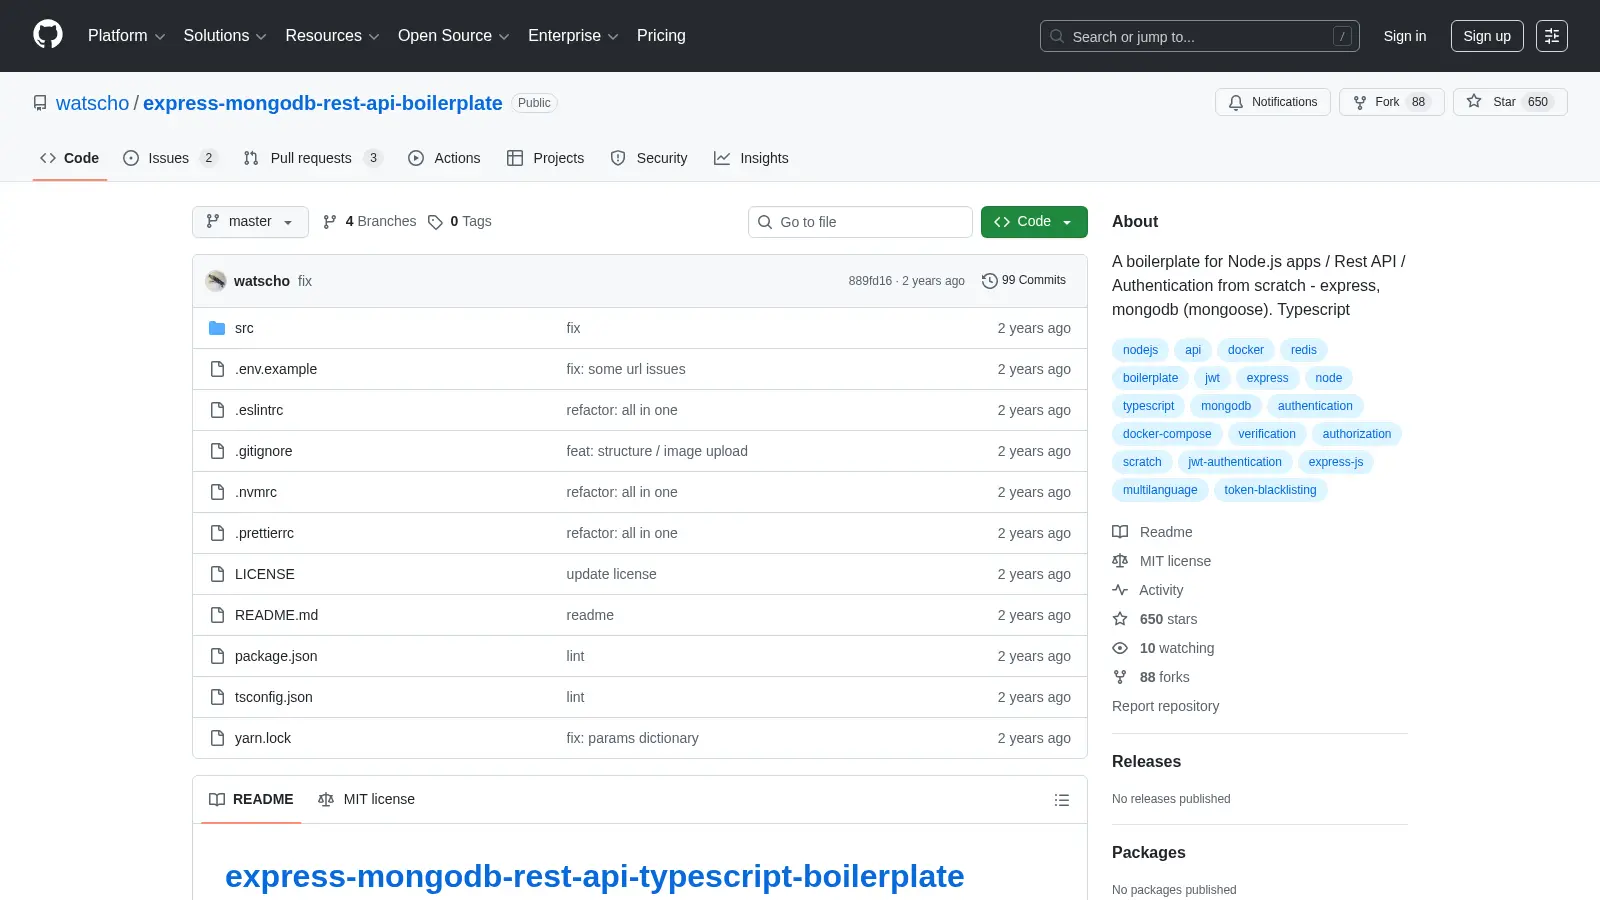Click the Go to file input
The width and height of the screenshot is (1600, 900).
point(860,222)
